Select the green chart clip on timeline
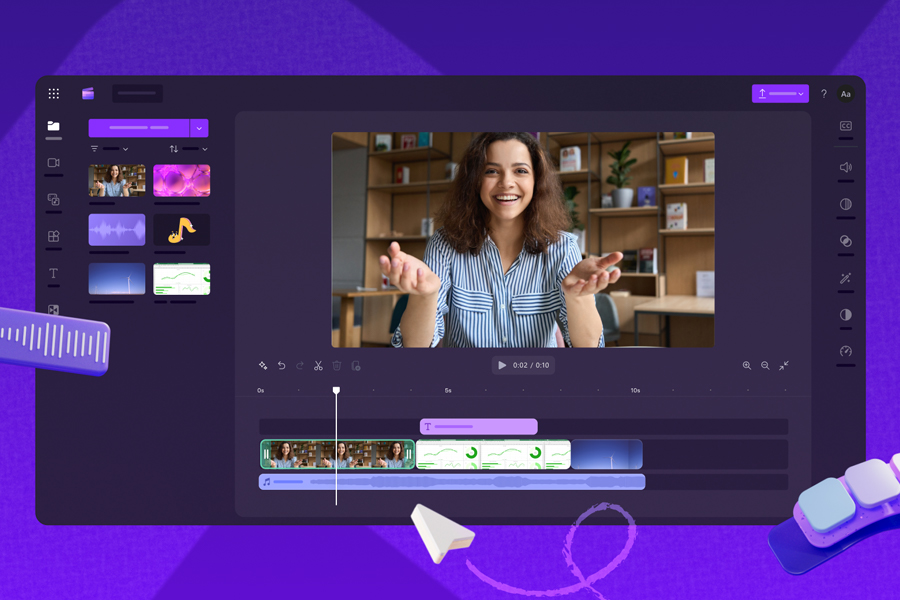 493,454
